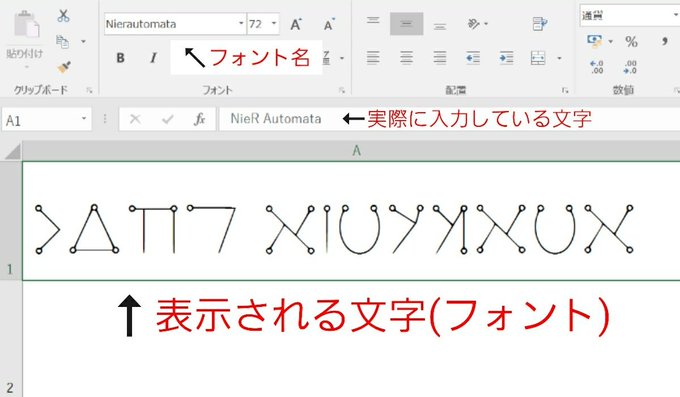Click Merge and Center icon
This screenshot has width=680, height=397.
coord(538,57)
